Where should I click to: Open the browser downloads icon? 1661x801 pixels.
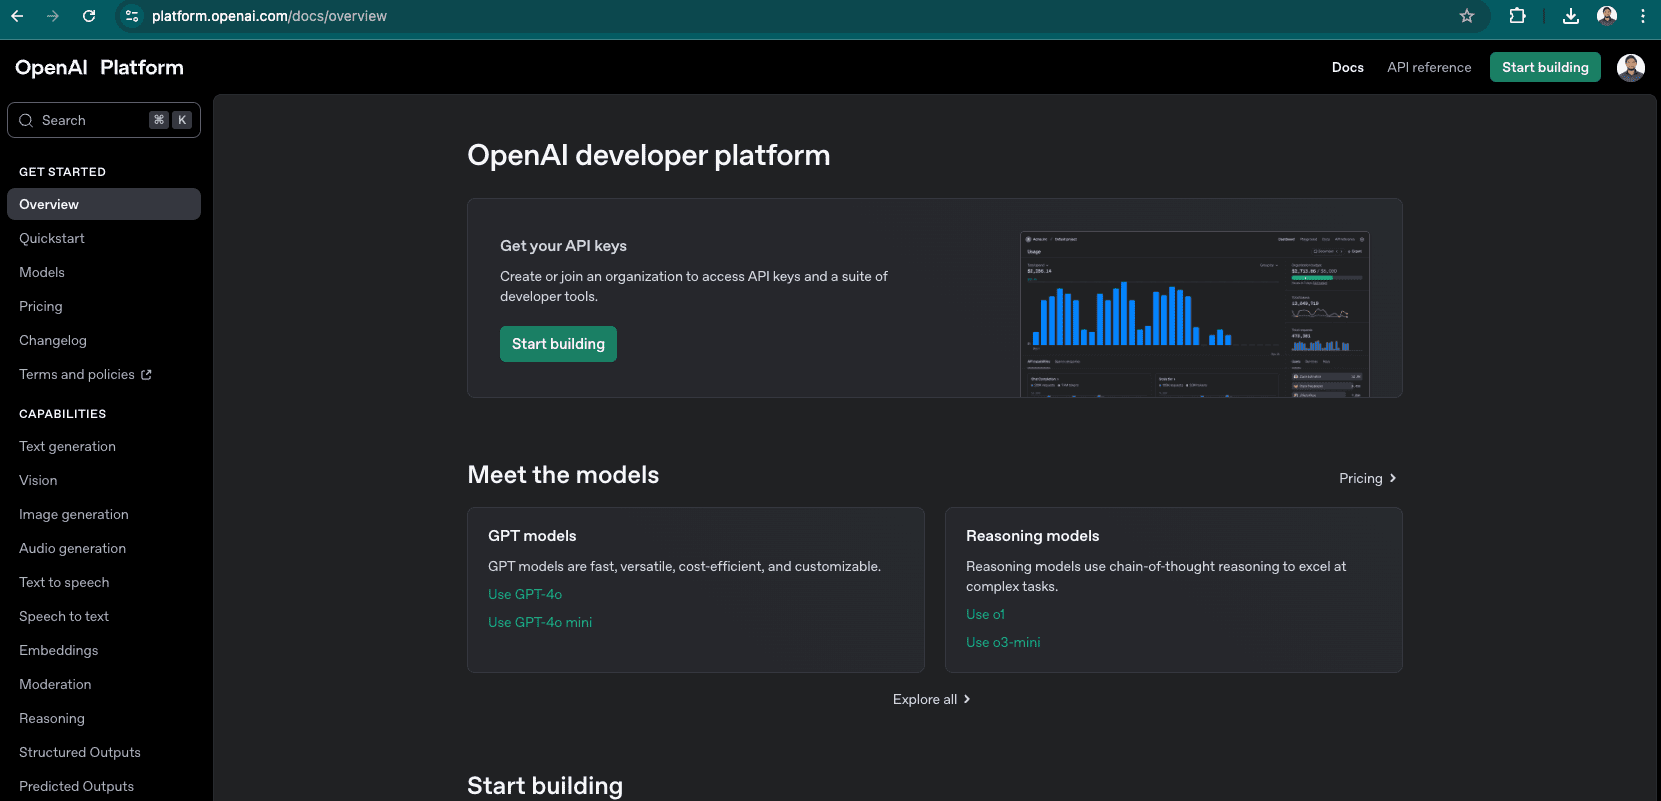tap(1570, 16)
